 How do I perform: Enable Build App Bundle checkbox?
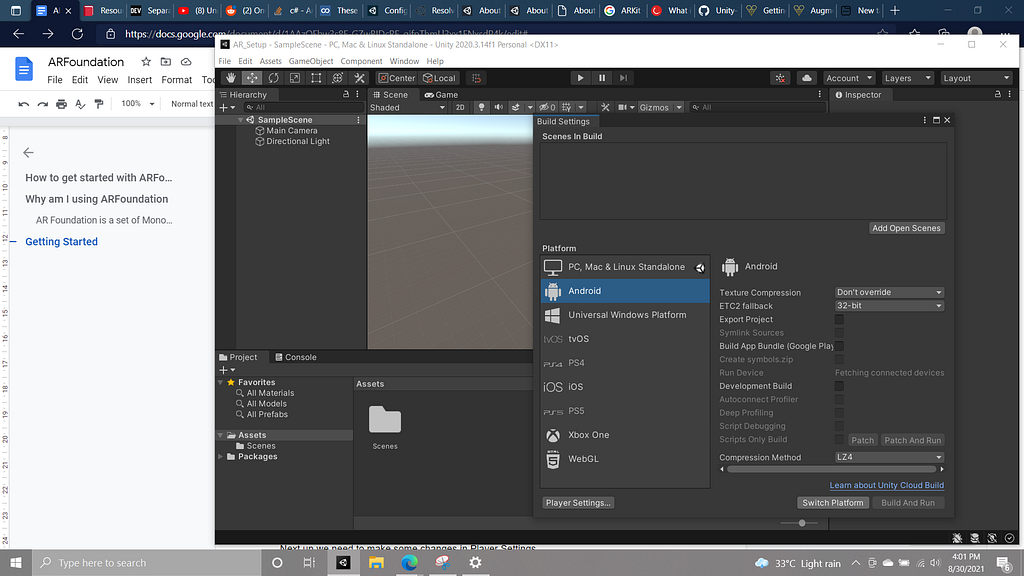click(839, 346)
